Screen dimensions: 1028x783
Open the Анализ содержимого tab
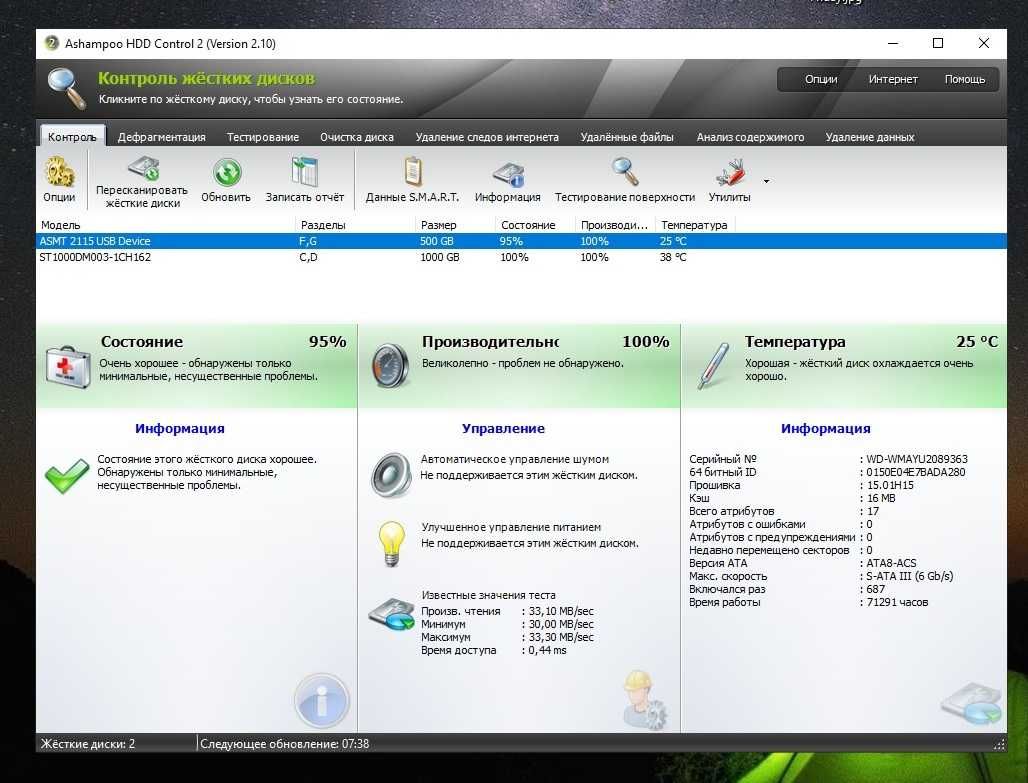pos(750,137)
